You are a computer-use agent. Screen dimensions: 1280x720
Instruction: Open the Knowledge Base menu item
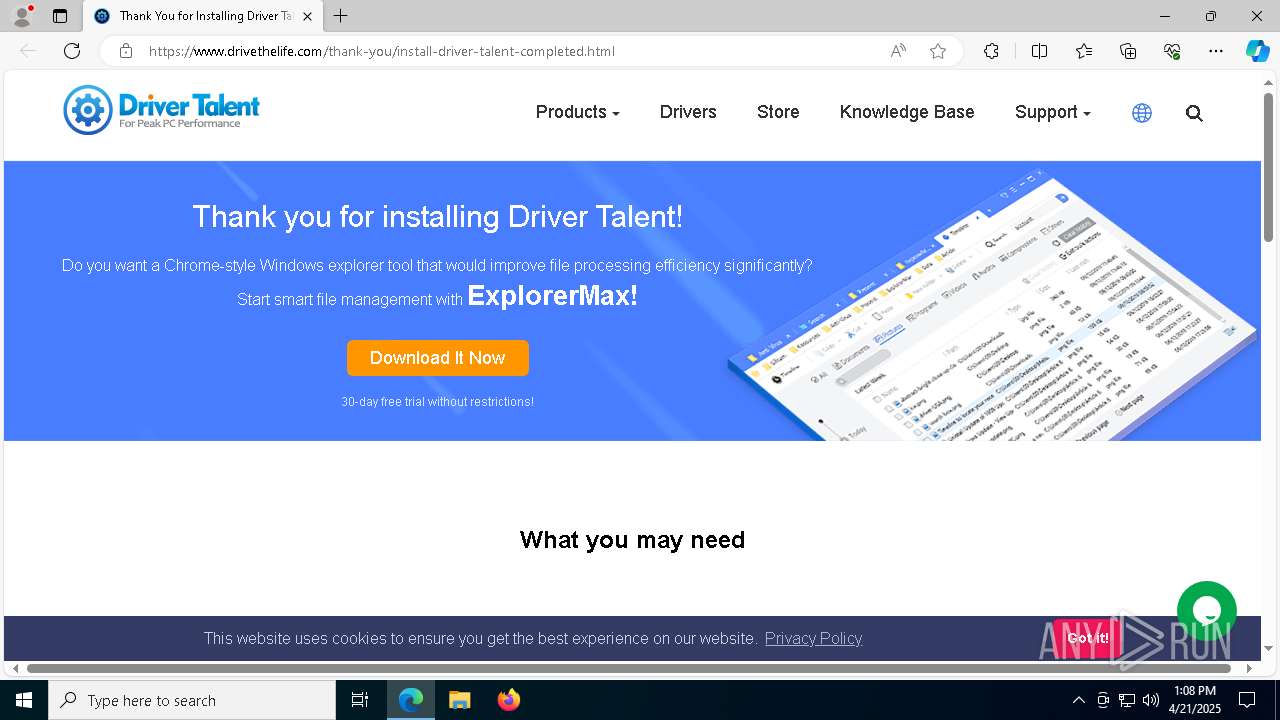pyautogui.click(x=907, y=112)
